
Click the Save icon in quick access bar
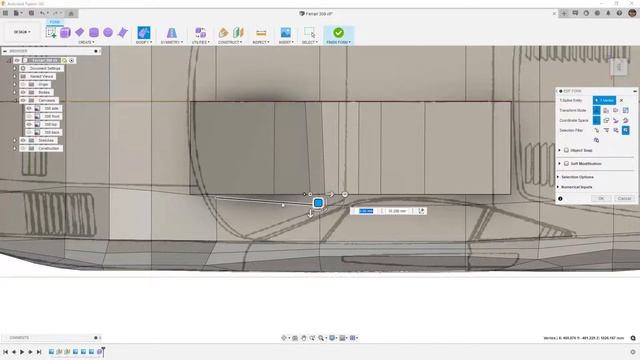coord(31,13)
